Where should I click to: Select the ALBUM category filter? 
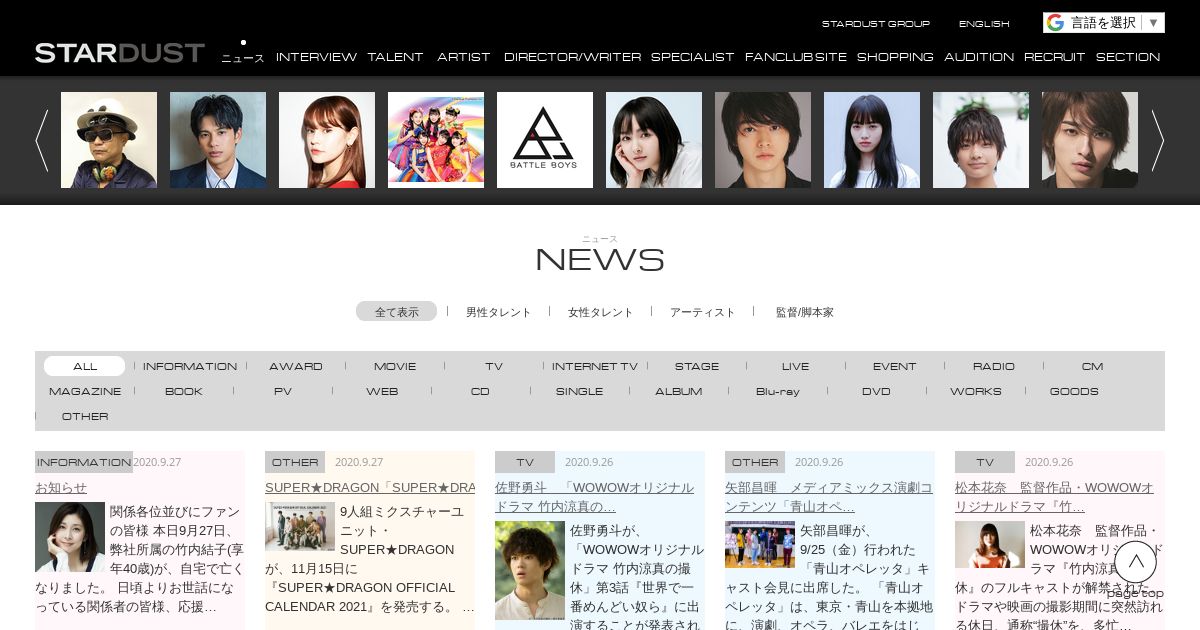pyautogui.click(x=679, y=391)
